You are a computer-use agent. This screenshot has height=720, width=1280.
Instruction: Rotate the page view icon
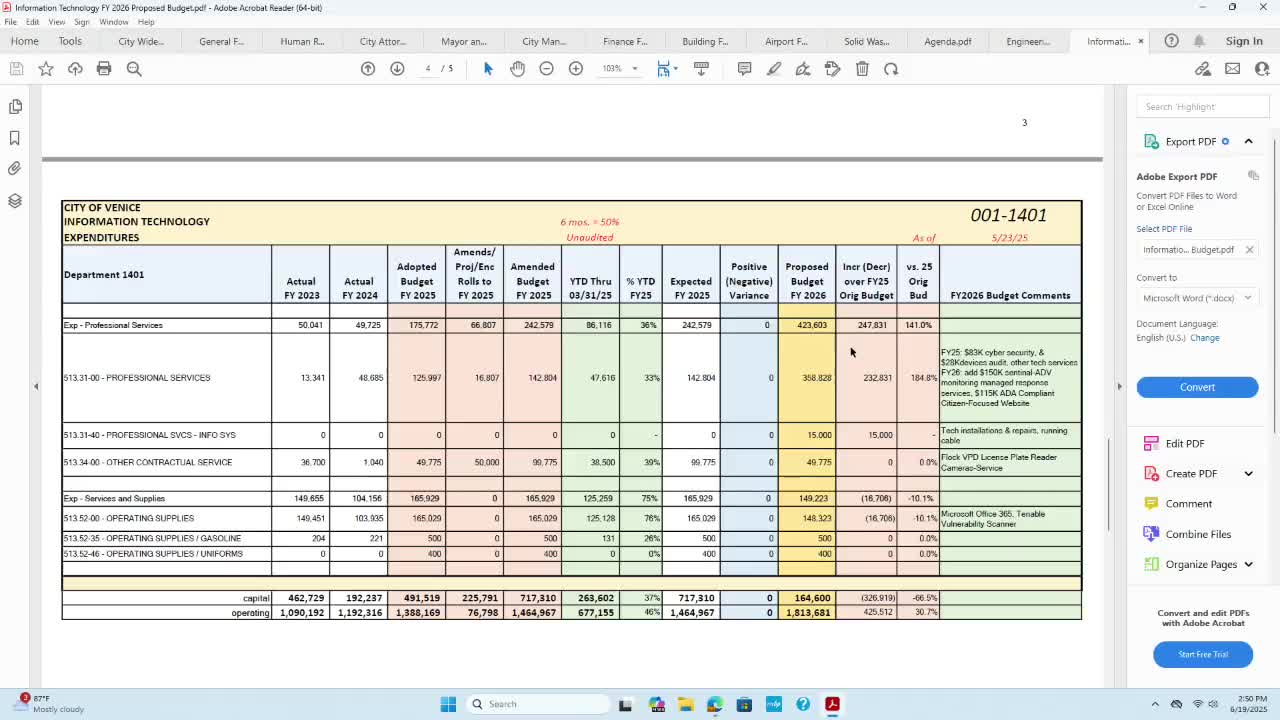coord(891,68)
